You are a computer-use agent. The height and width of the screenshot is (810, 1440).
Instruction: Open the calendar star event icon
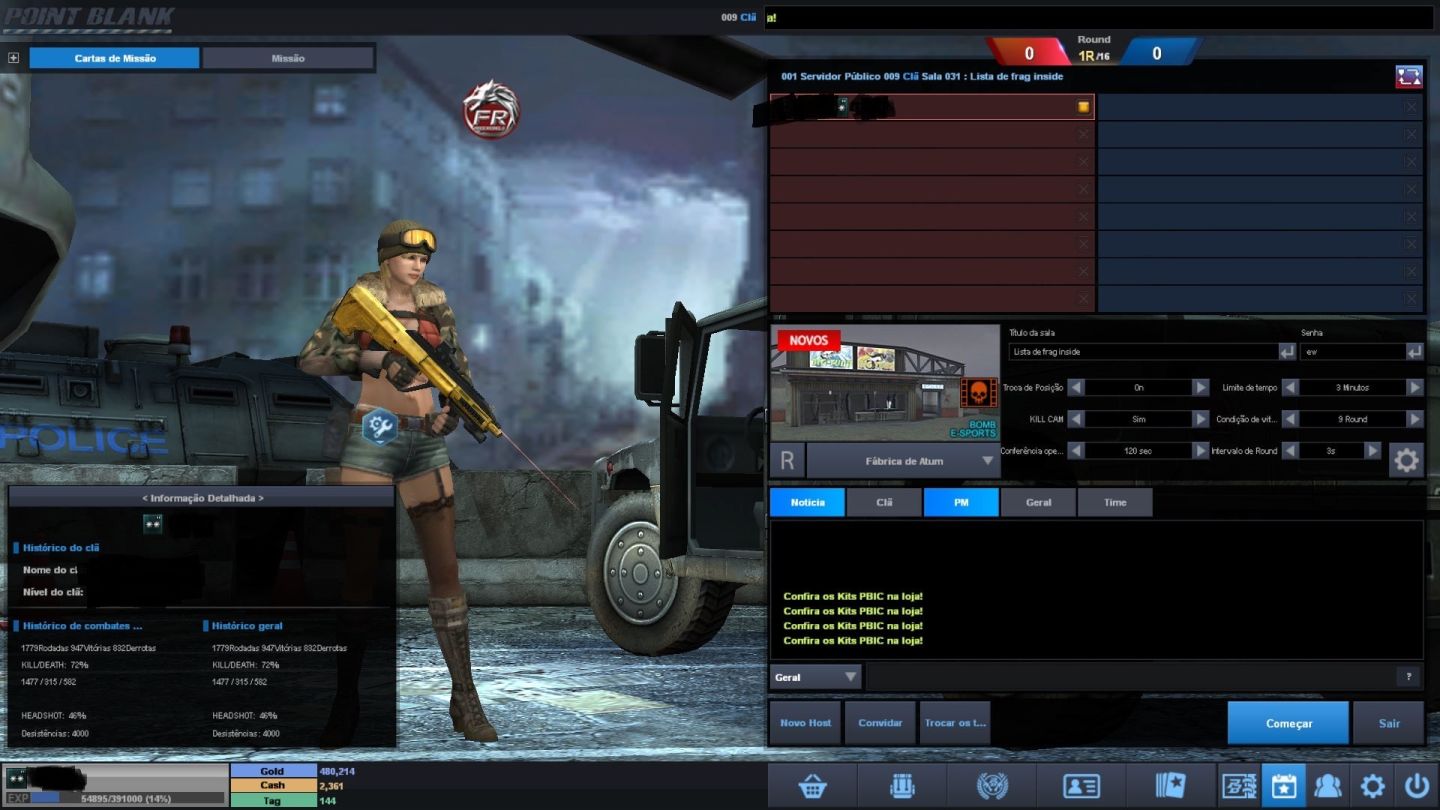1284,786
